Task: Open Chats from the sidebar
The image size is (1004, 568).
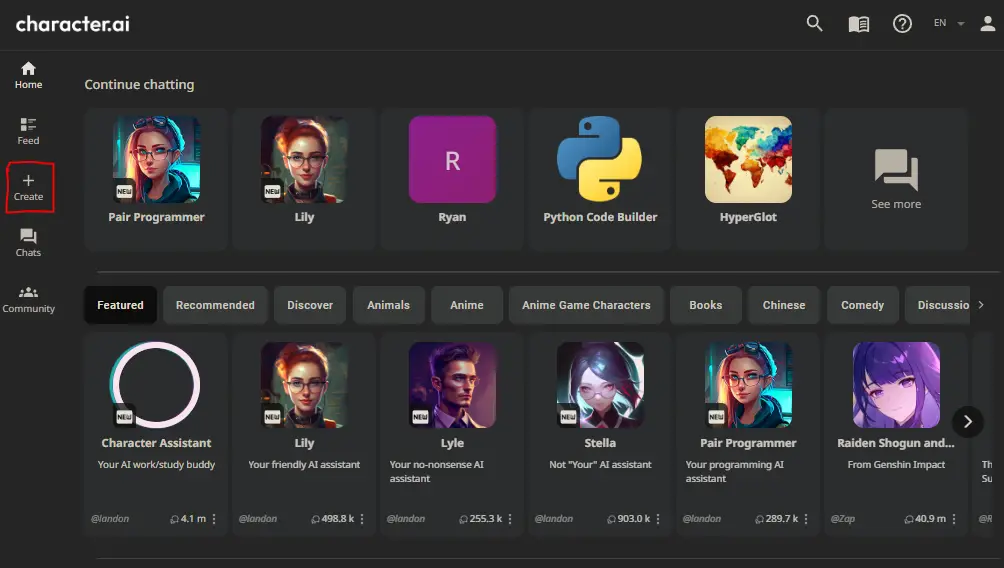Action: click(28, 243)
